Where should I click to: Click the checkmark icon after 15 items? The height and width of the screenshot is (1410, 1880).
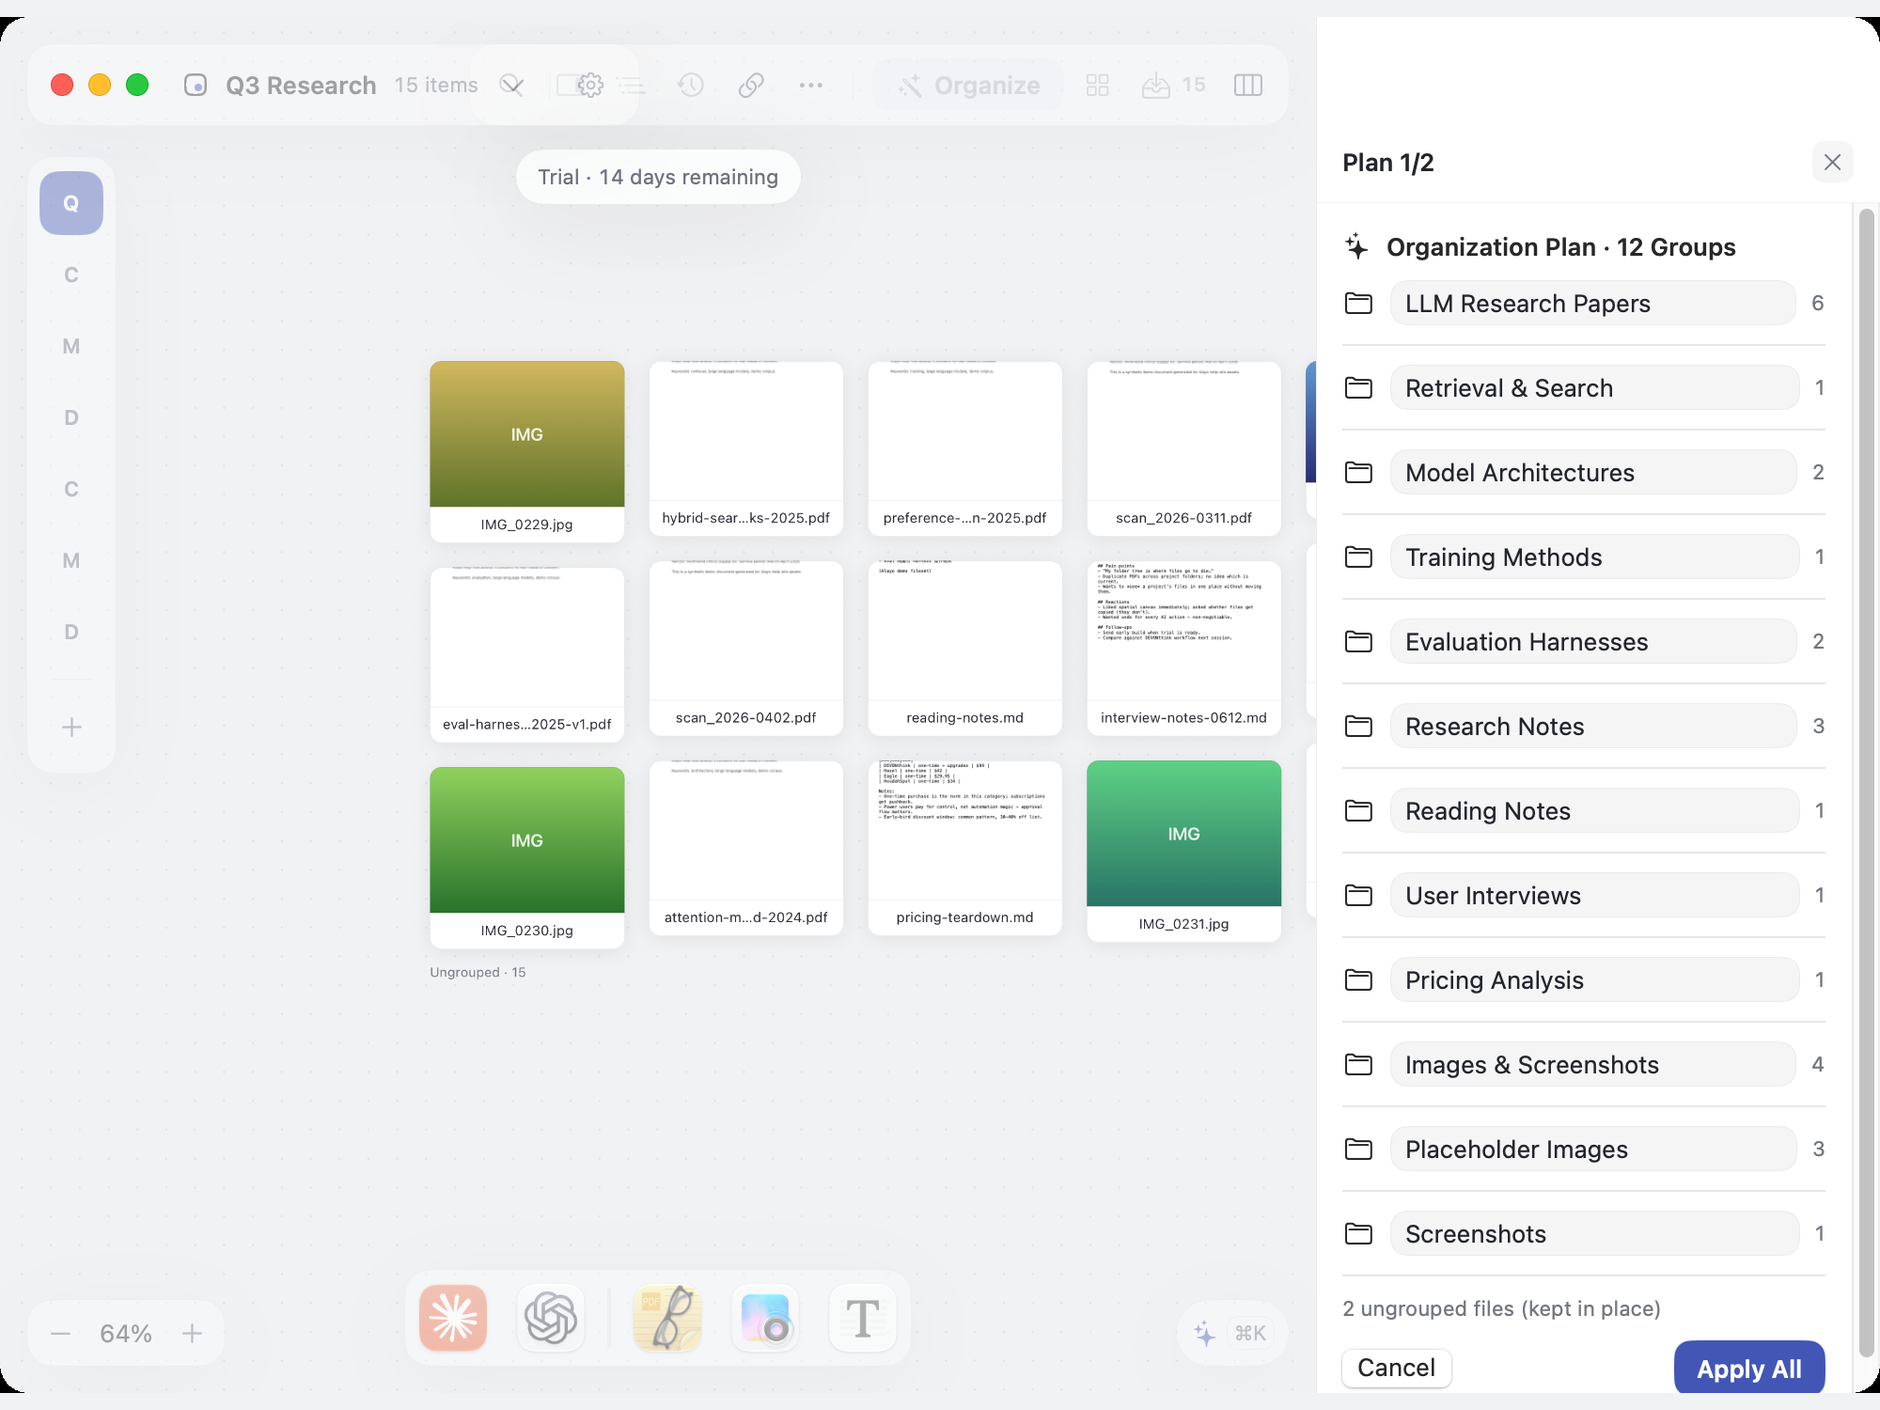[x=511, y=85]
